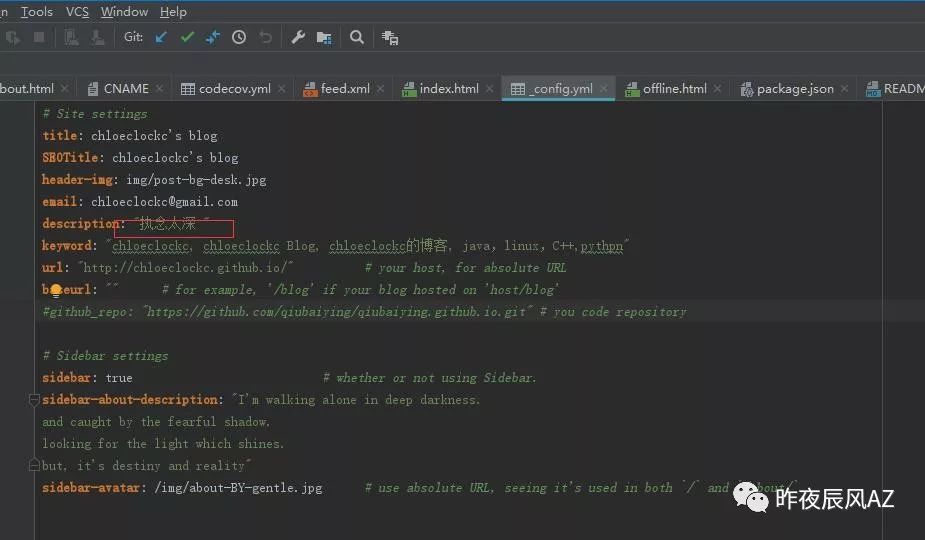Image resolution: width=925 pixels, height=540 pixels.
Task: Click the JSON file icon on package.json tab
Action: [x=747, y=89]
